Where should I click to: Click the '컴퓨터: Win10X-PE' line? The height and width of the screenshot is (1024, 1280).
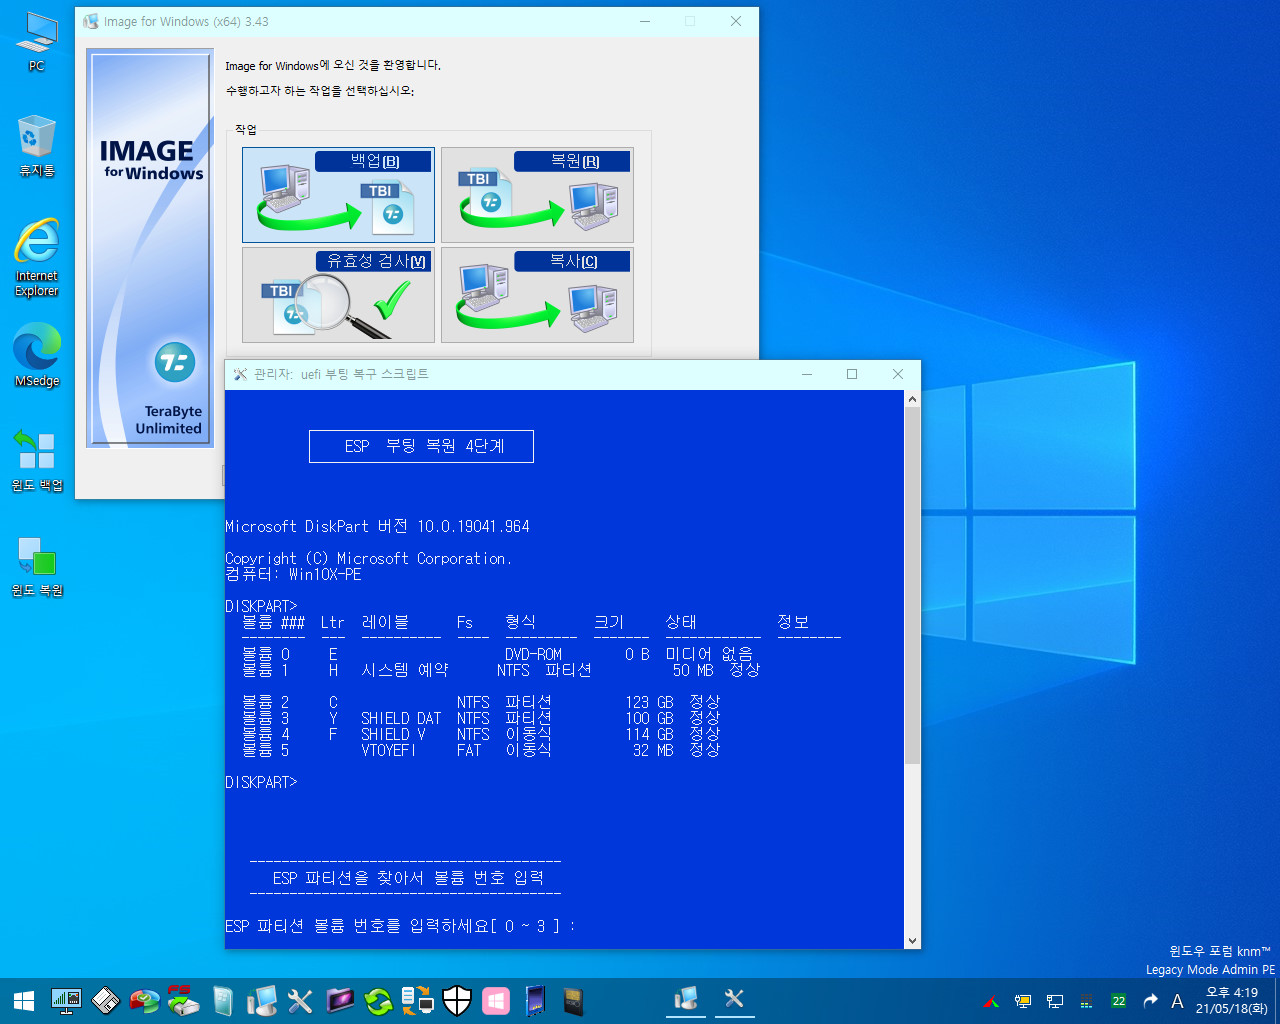click(293, 574)
